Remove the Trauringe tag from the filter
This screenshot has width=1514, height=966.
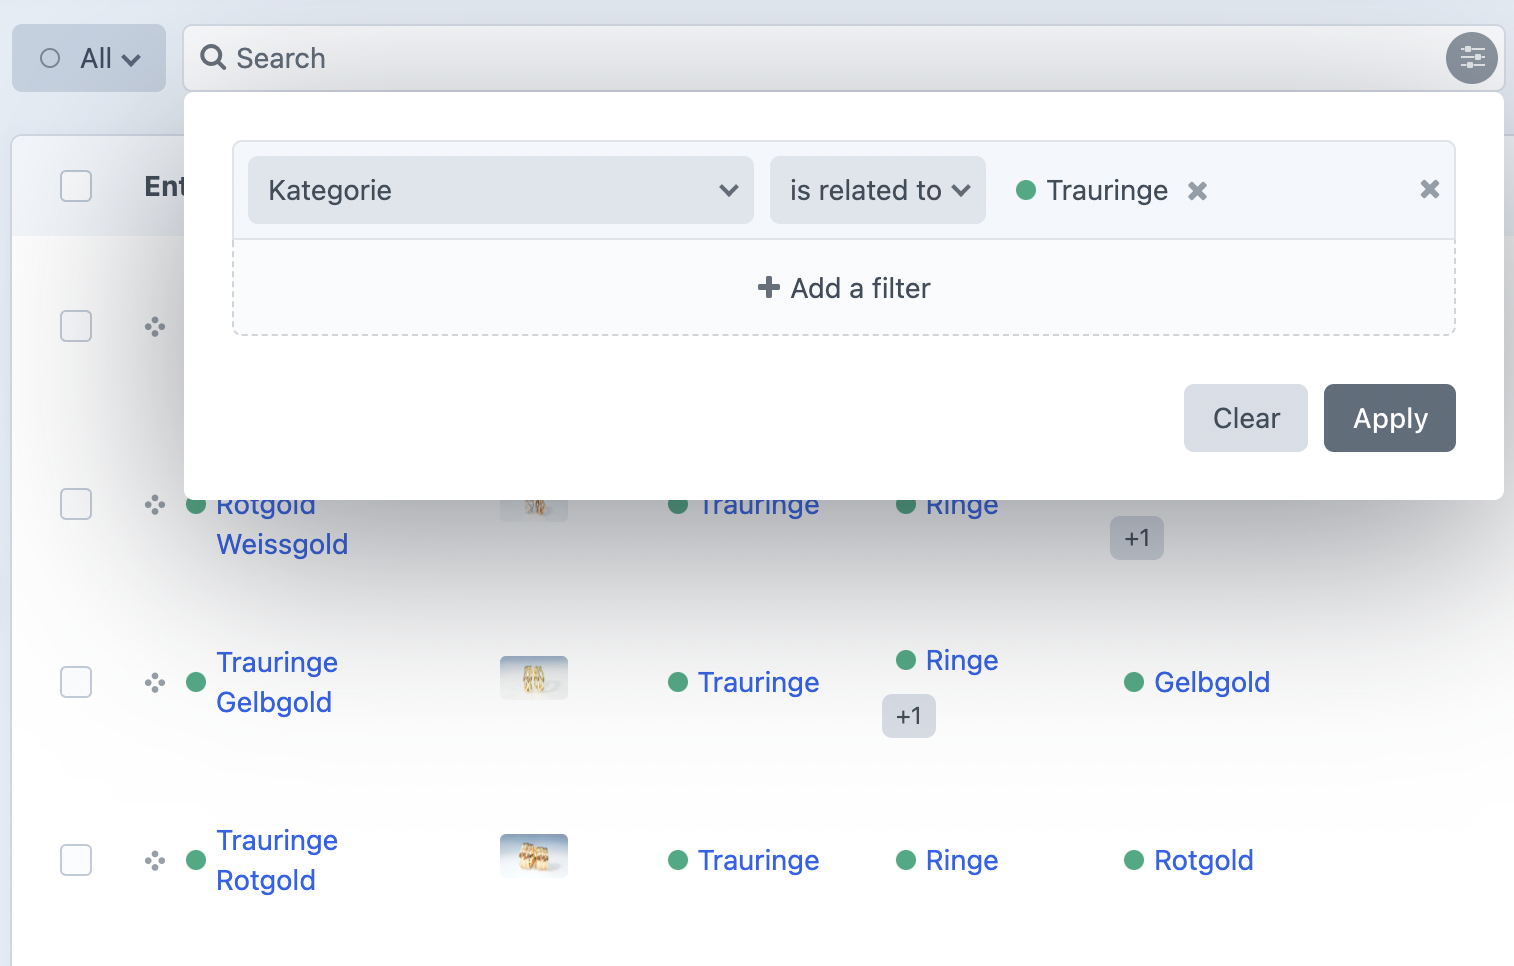point(1197,190)
